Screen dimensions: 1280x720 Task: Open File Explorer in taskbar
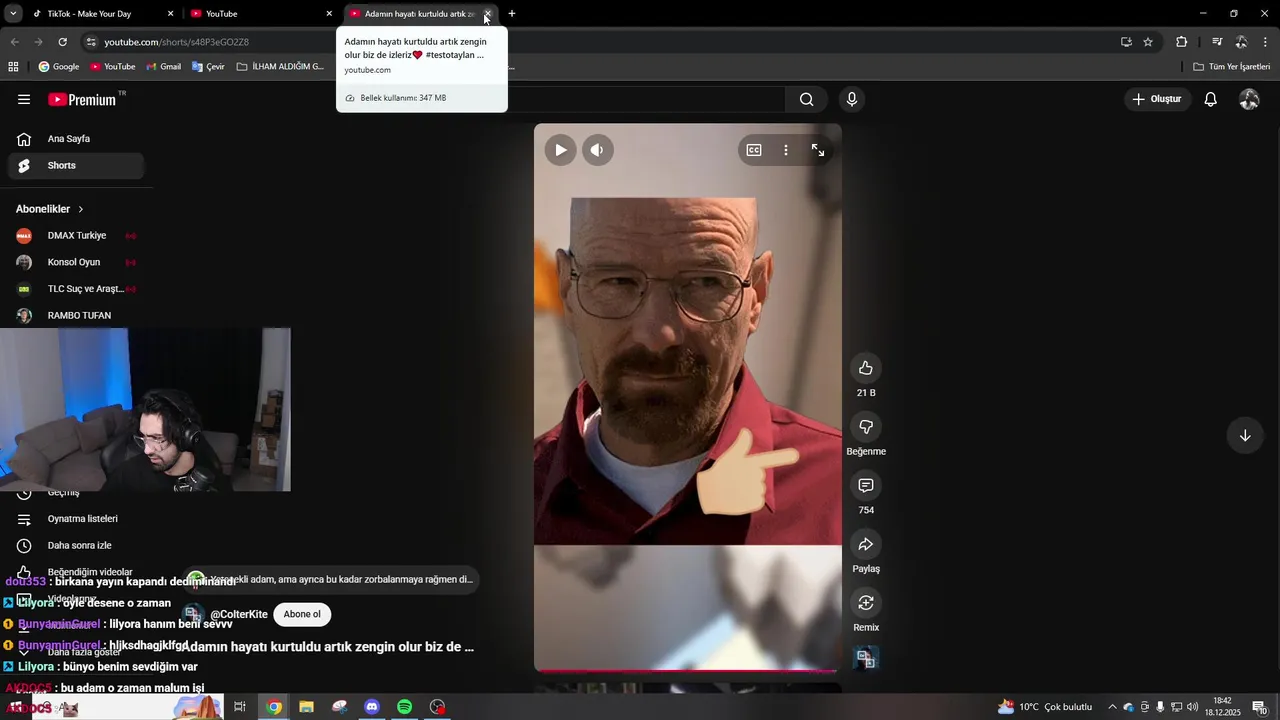point(306,707)
